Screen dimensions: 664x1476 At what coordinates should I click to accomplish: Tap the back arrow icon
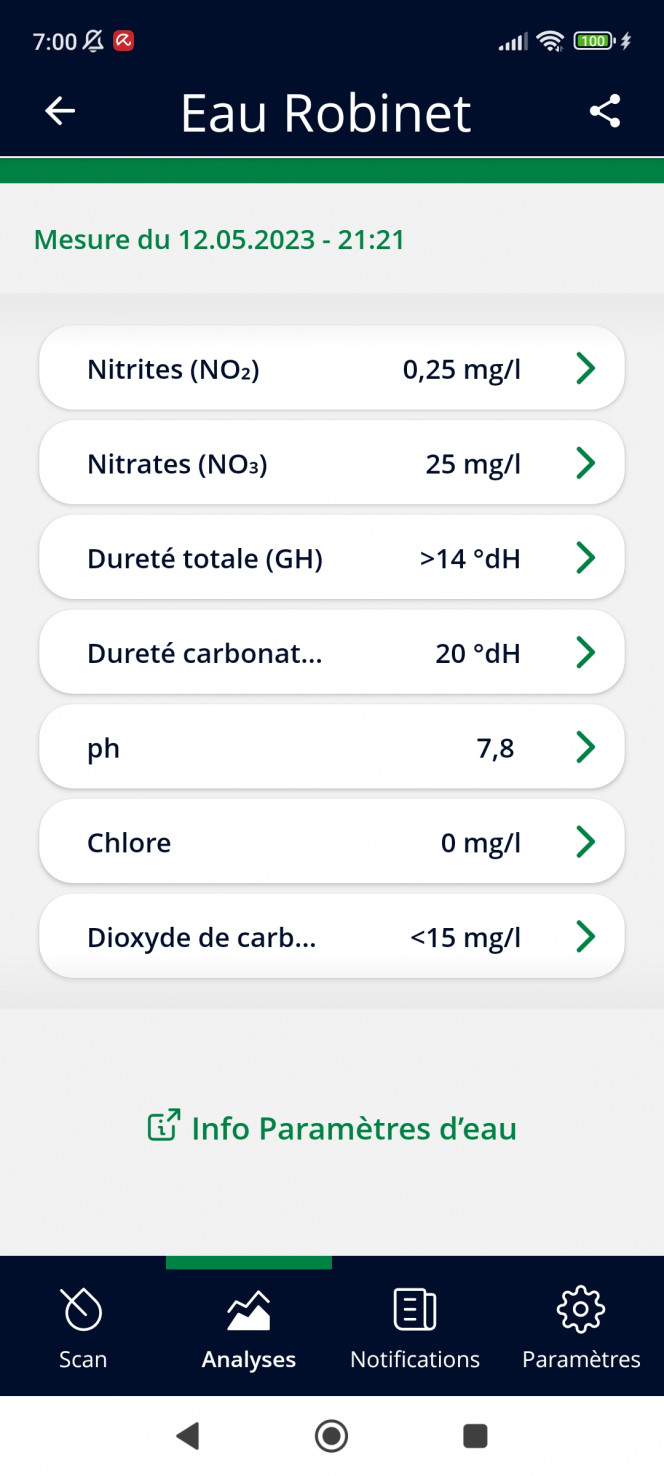tap(60, 111)
